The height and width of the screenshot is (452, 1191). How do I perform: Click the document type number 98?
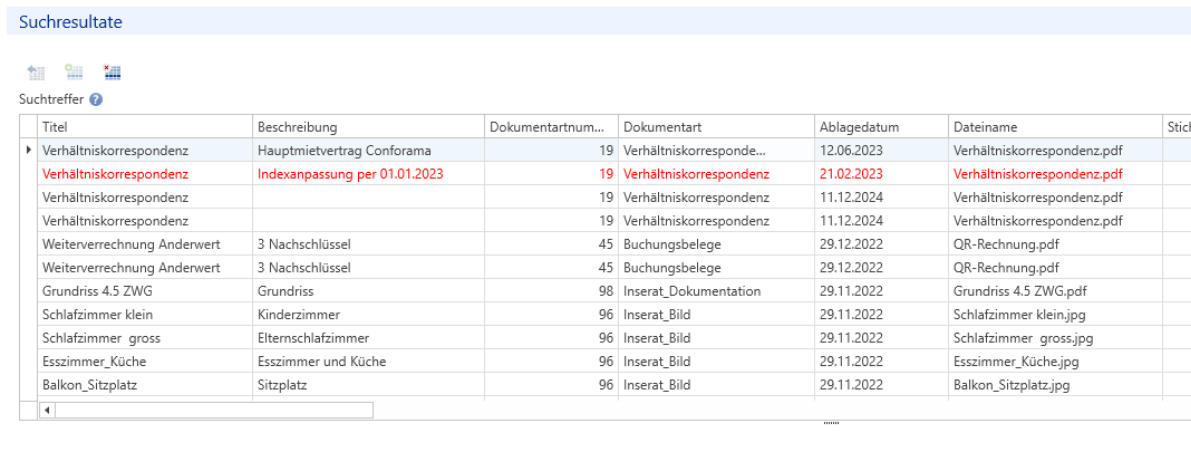[605, 291]
